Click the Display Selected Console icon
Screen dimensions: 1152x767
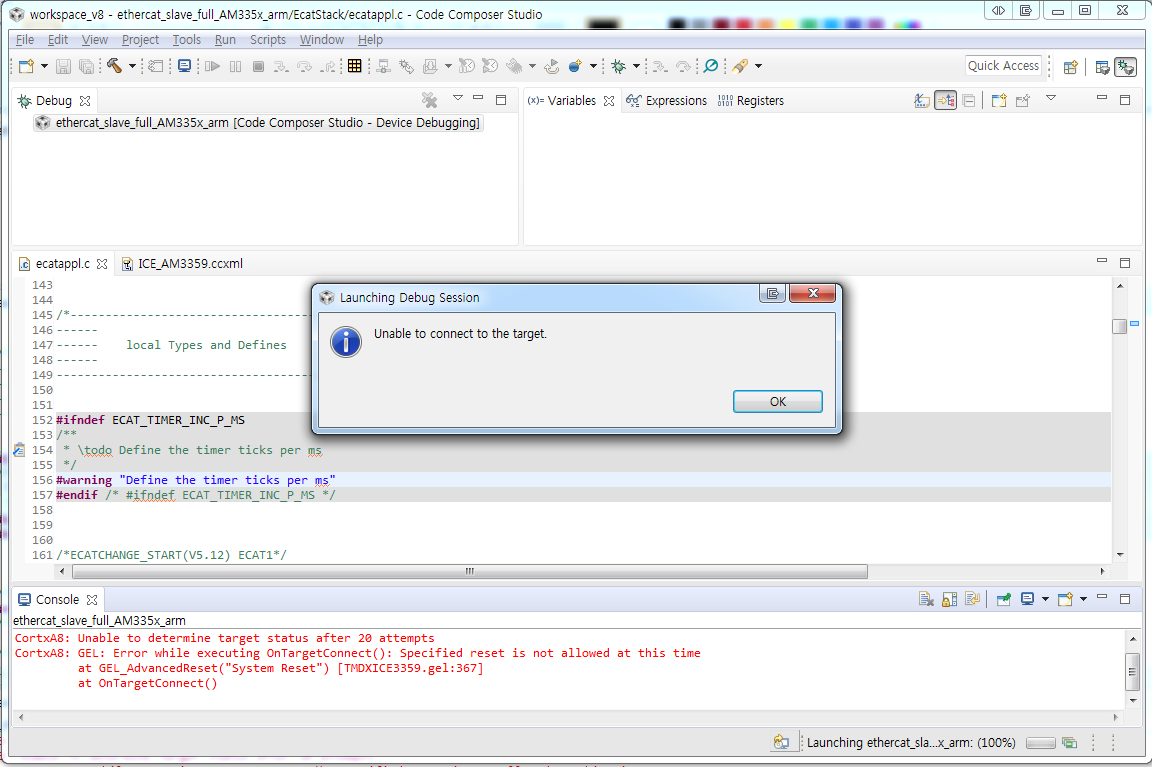pyautogui.click(x=1027, y=599)
